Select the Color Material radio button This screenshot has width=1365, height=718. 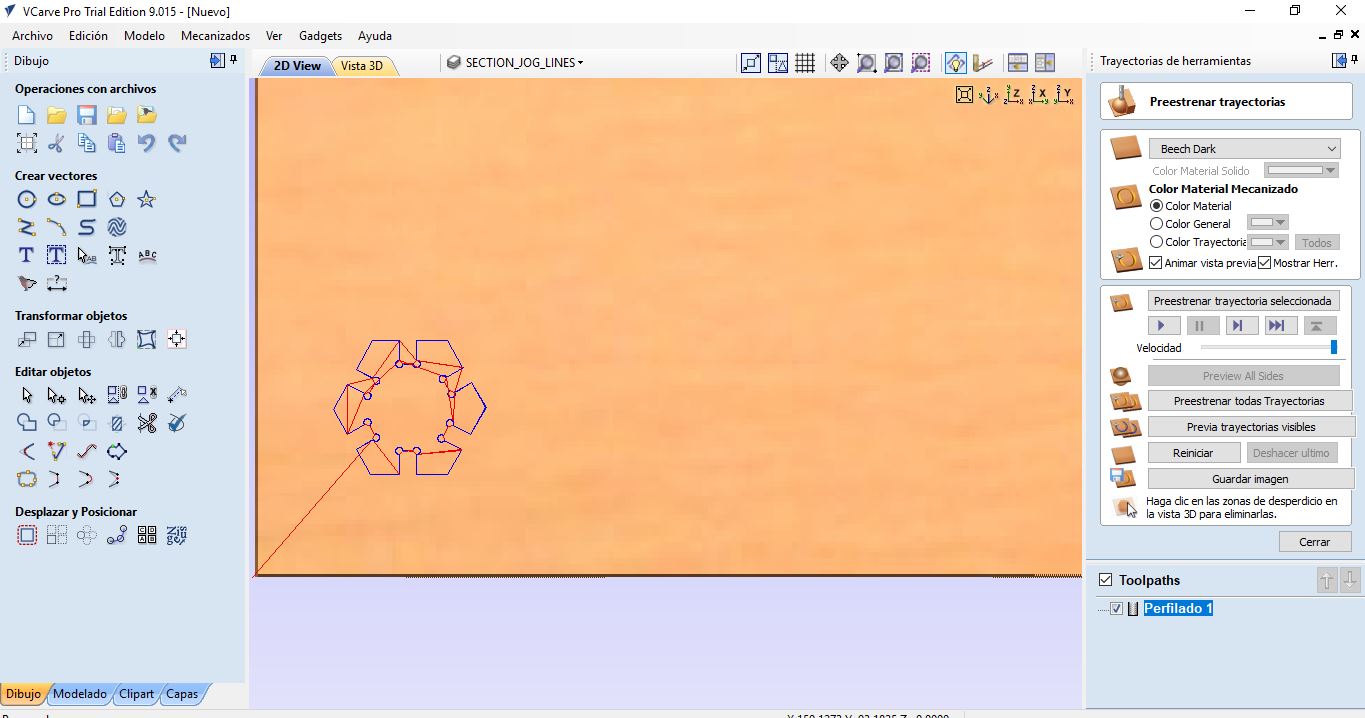click(1157, 205)
